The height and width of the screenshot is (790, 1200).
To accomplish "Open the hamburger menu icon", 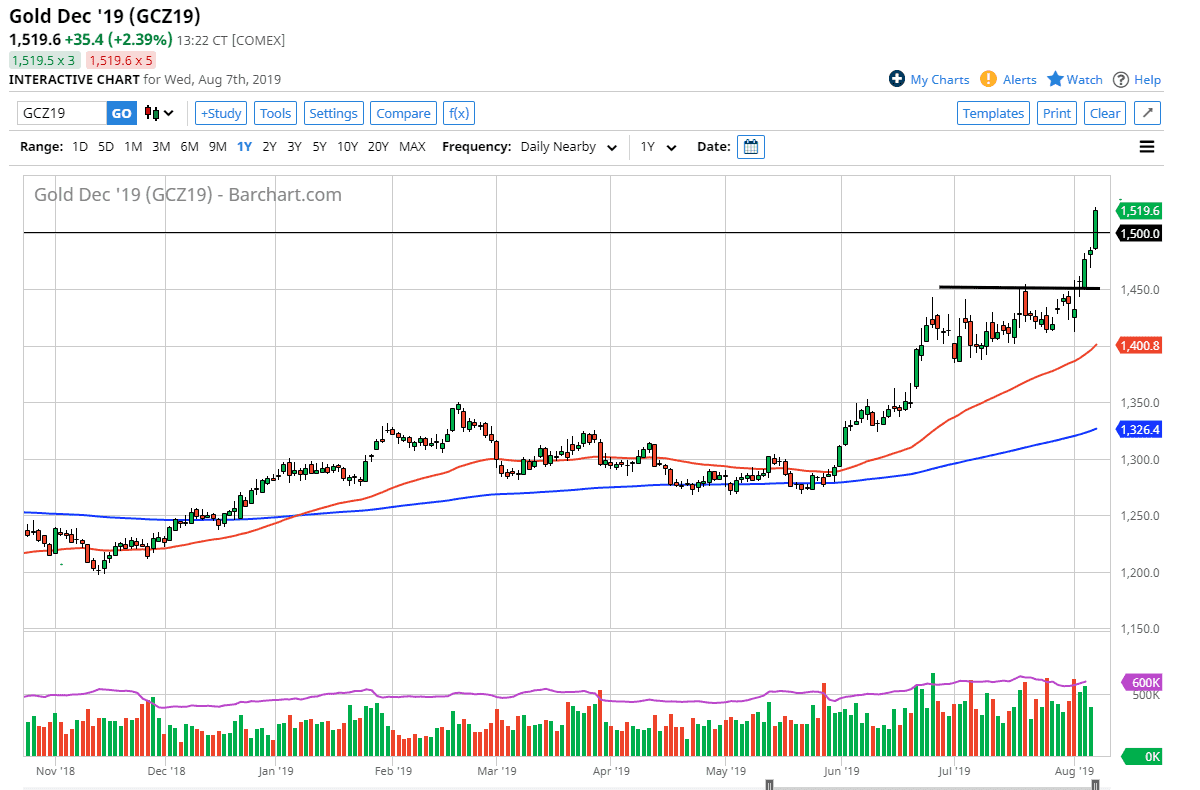I will [1147, 147].
